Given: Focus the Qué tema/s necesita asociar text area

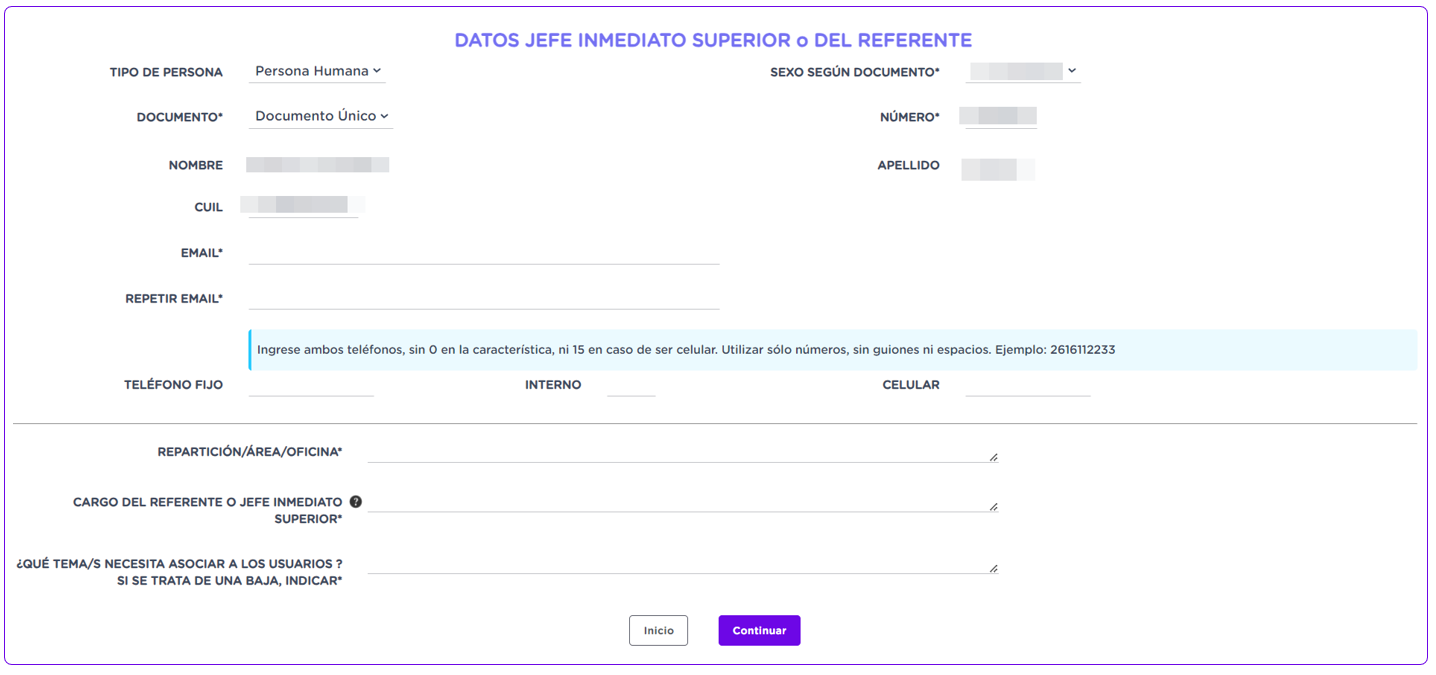Looking at the screenshot, I should pos(683,563).
